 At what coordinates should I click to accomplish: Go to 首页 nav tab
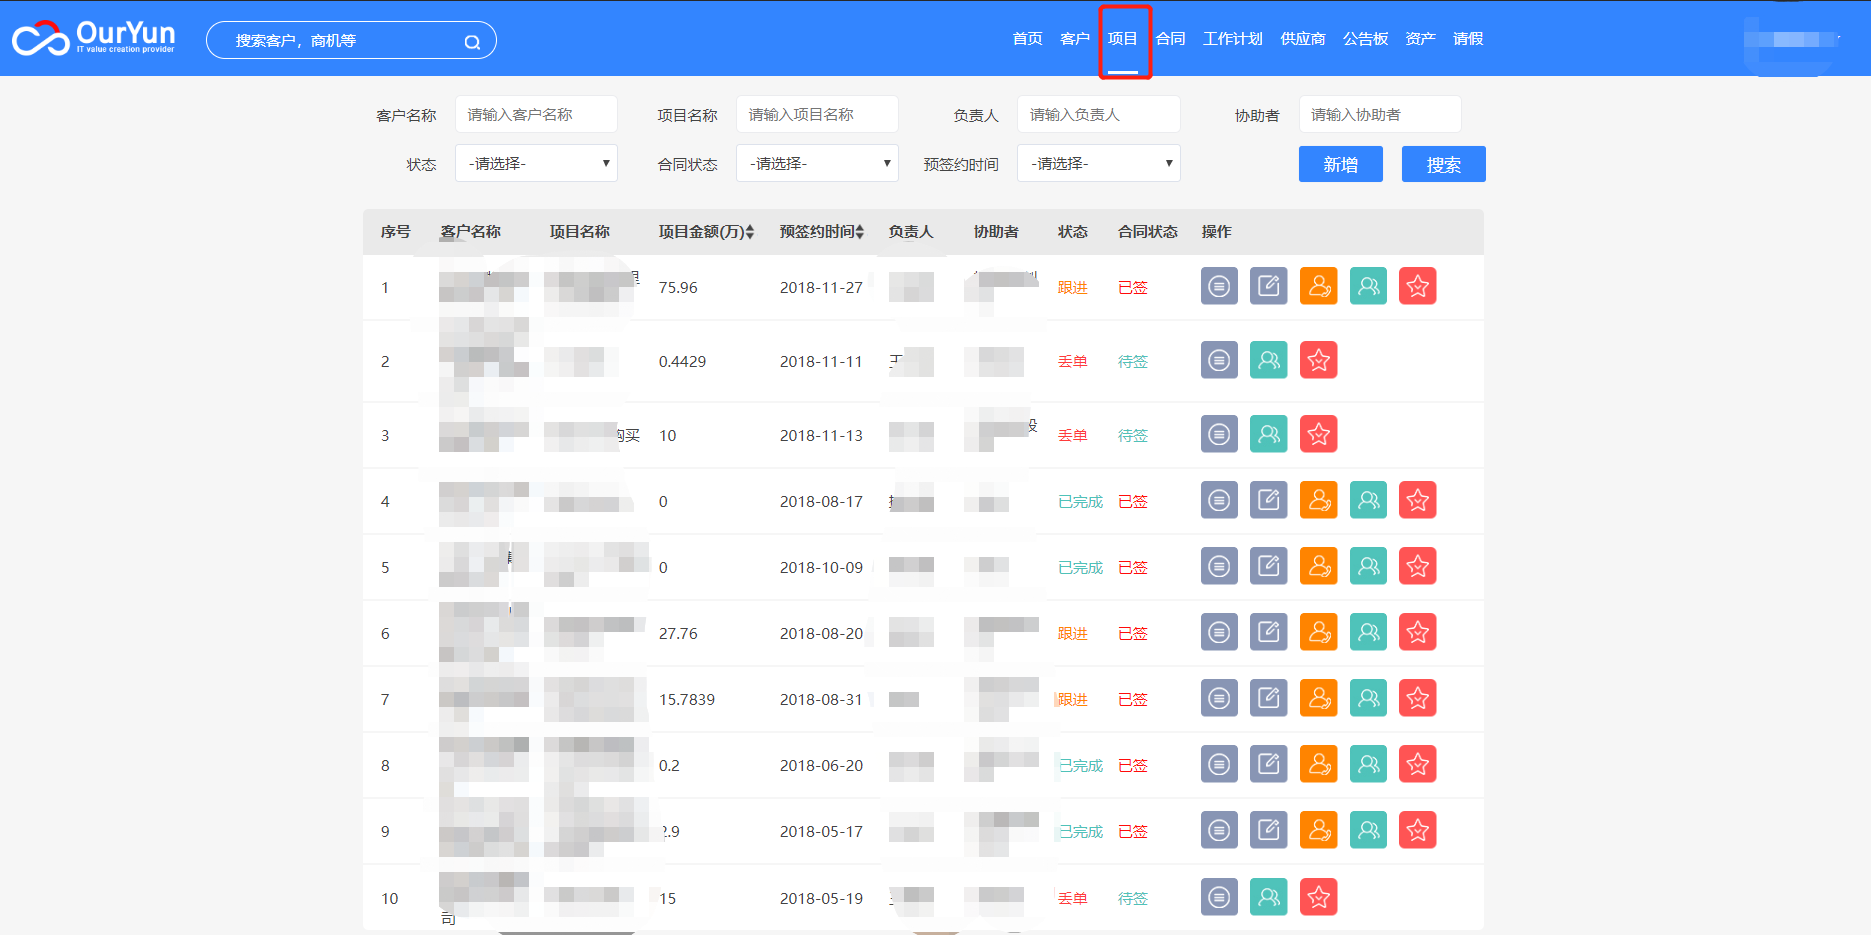[1027, 39]
